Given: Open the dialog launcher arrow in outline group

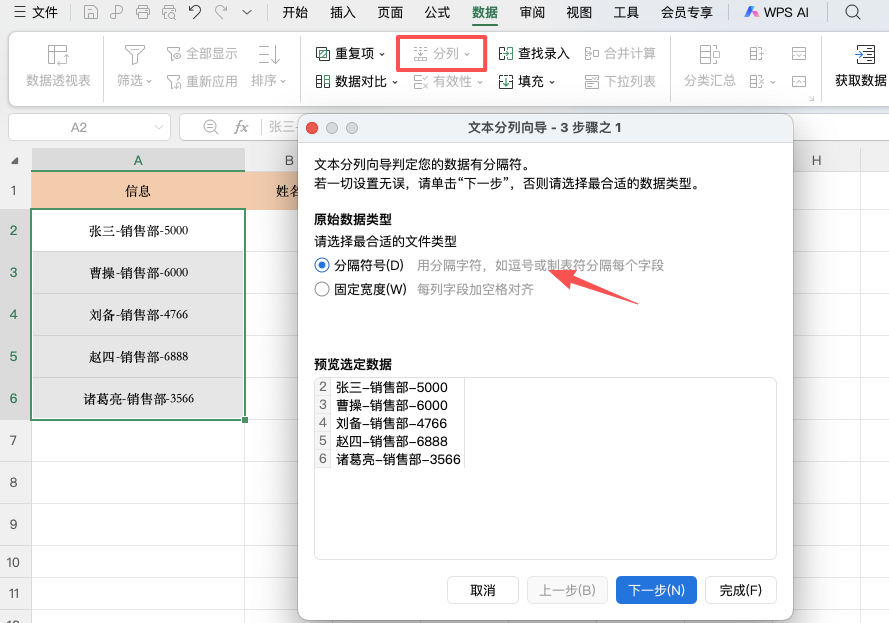Looking at the screenshot, I should [811, 99].
